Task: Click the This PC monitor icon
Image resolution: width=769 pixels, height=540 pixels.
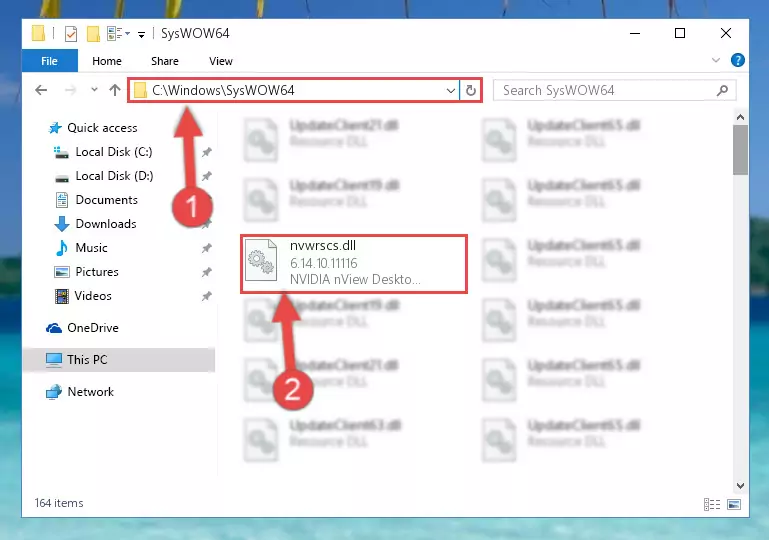Action: [54, 360]
